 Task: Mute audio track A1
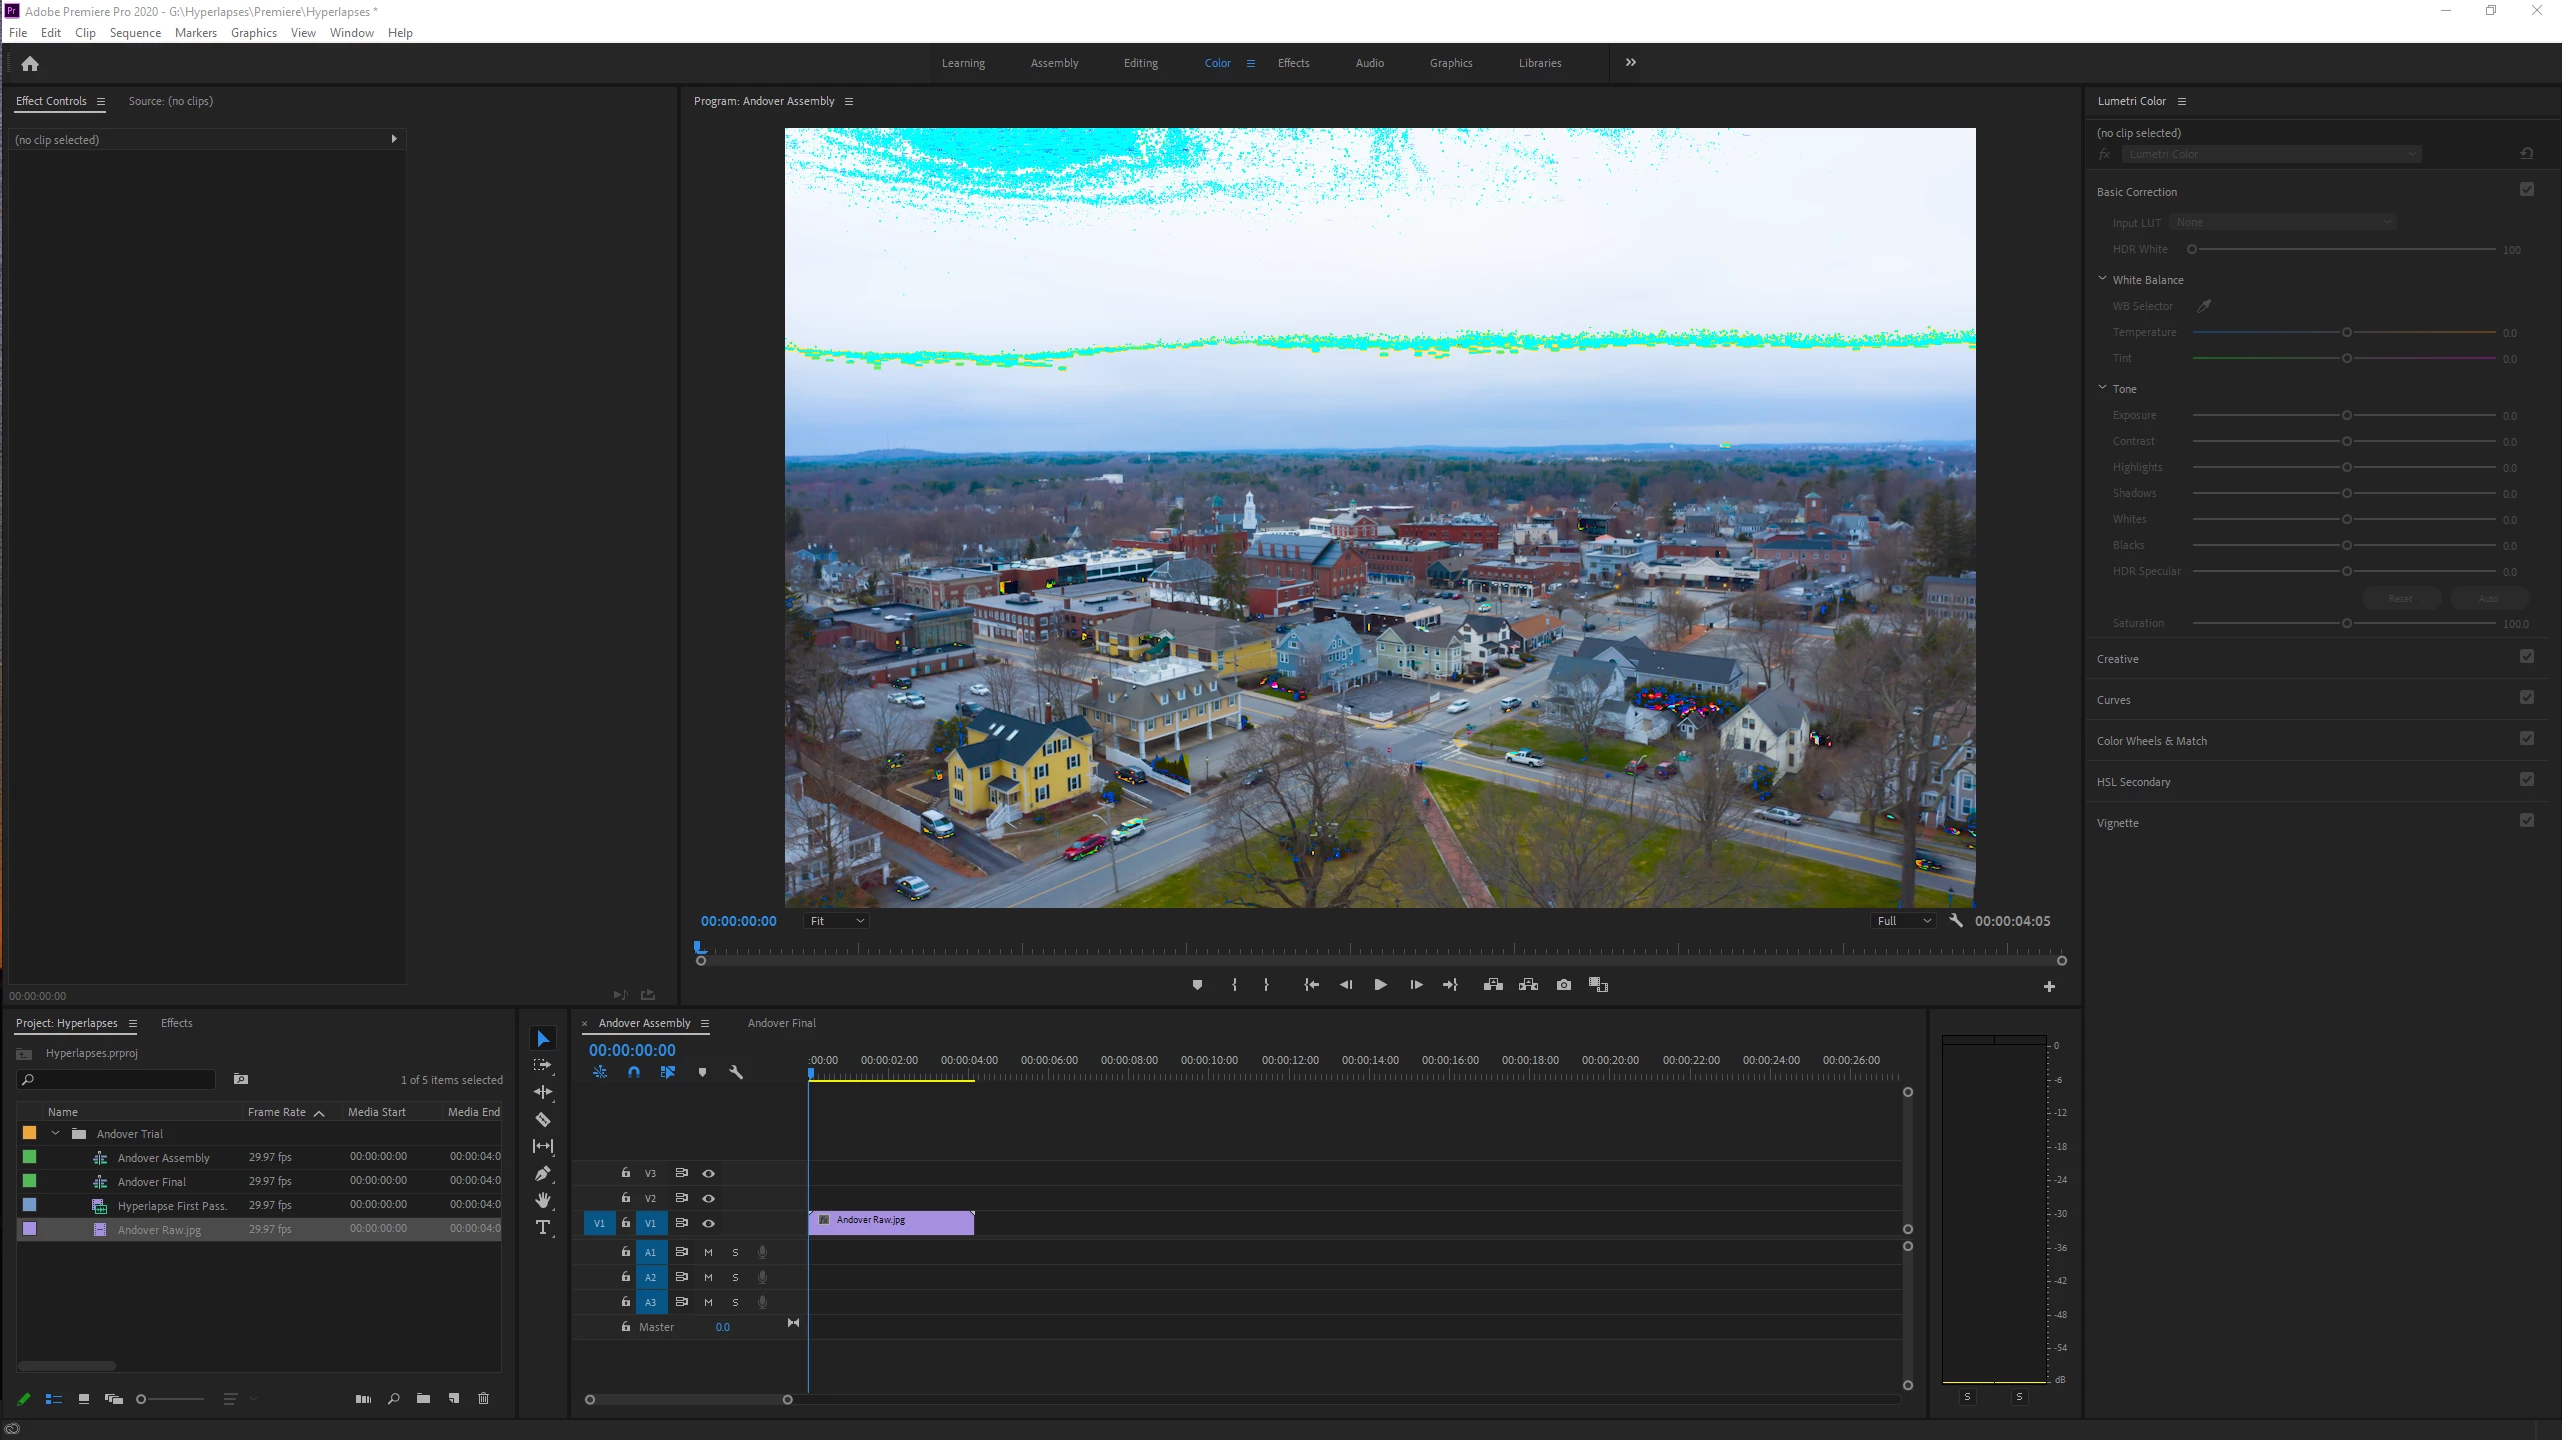pyautogui.click(x=709, y=1252)
